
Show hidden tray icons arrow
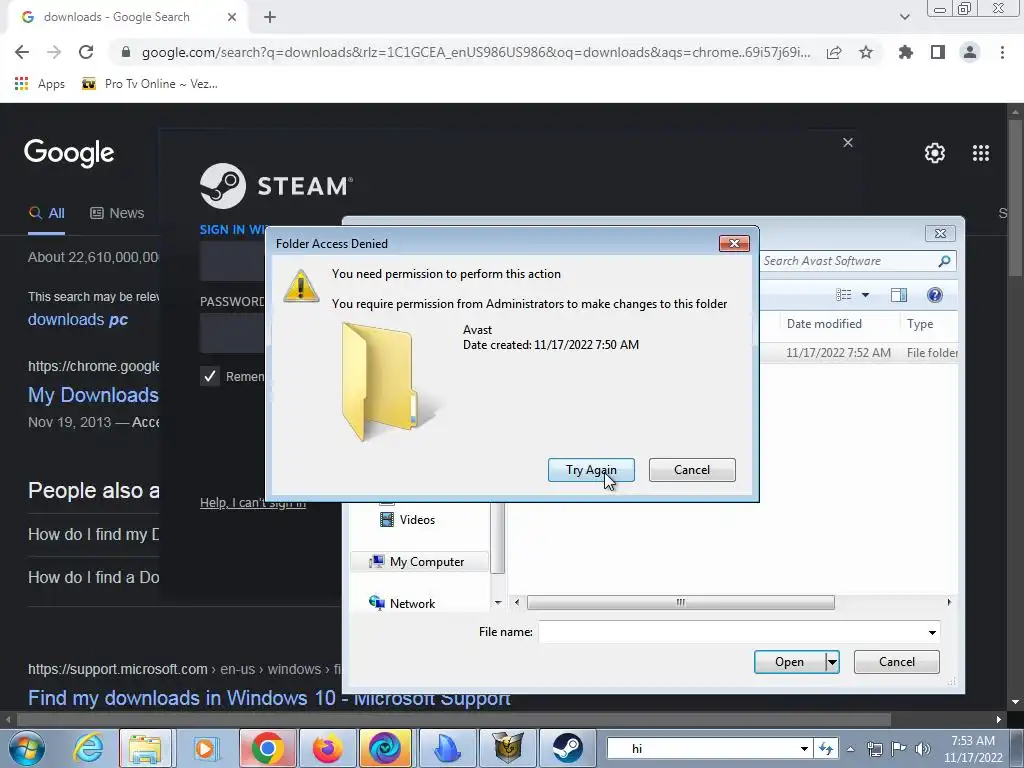pyautogui.click(x=850, y=749)
